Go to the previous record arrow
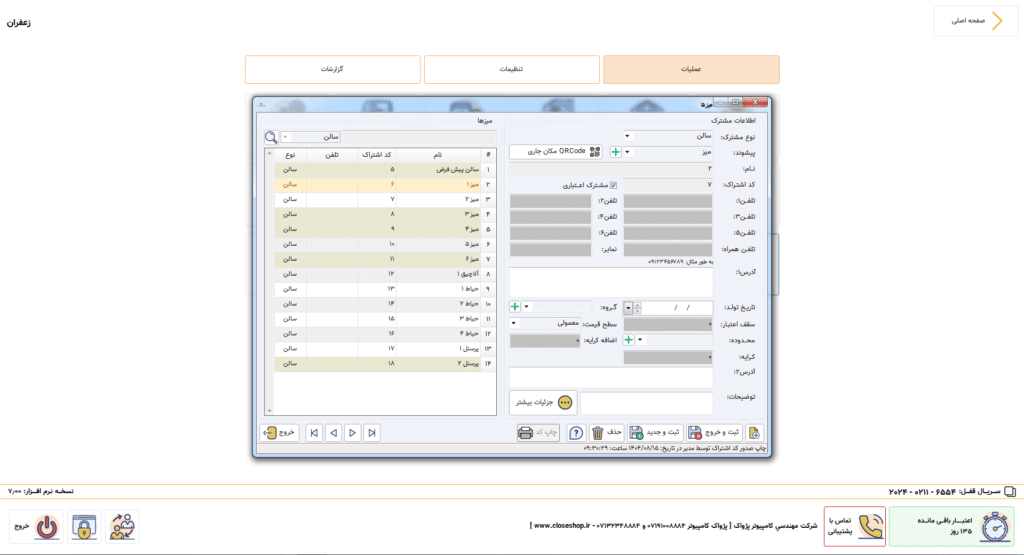Image resolution: width=1024 pixels, height=555 pixels. point(334,433)
